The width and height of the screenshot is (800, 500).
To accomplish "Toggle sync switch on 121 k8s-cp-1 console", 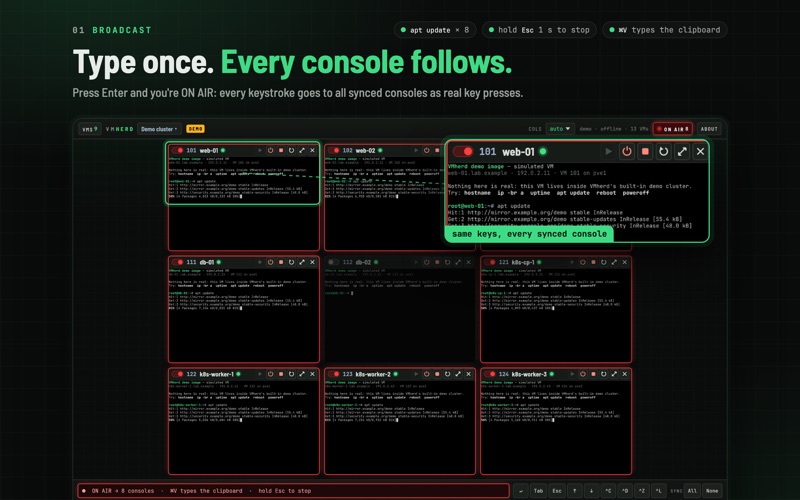I will 490,262.
